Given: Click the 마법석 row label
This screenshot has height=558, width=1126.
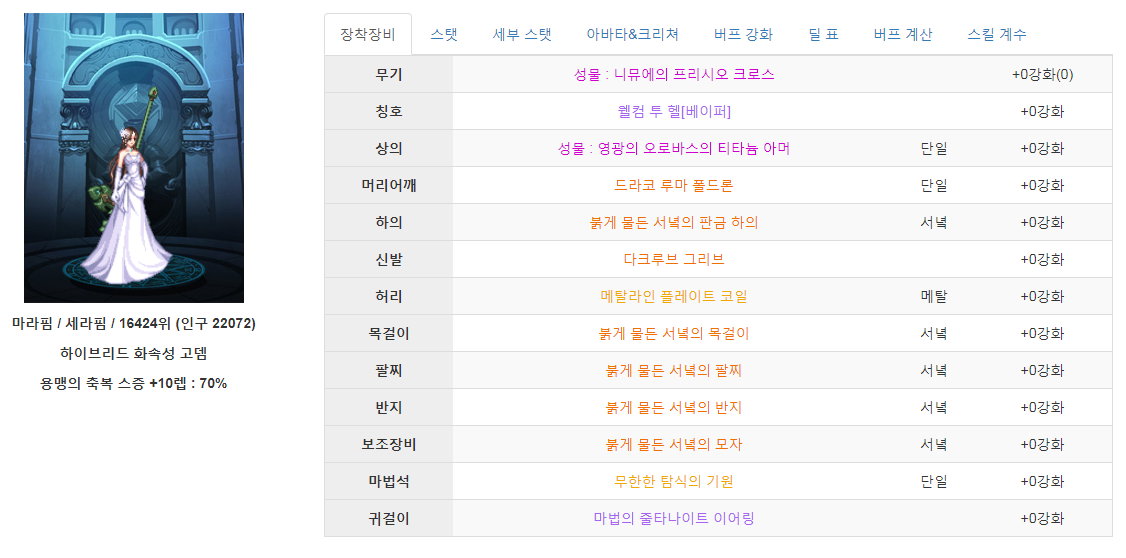Looking at the screenshot, I should click(x=388, y=482).
